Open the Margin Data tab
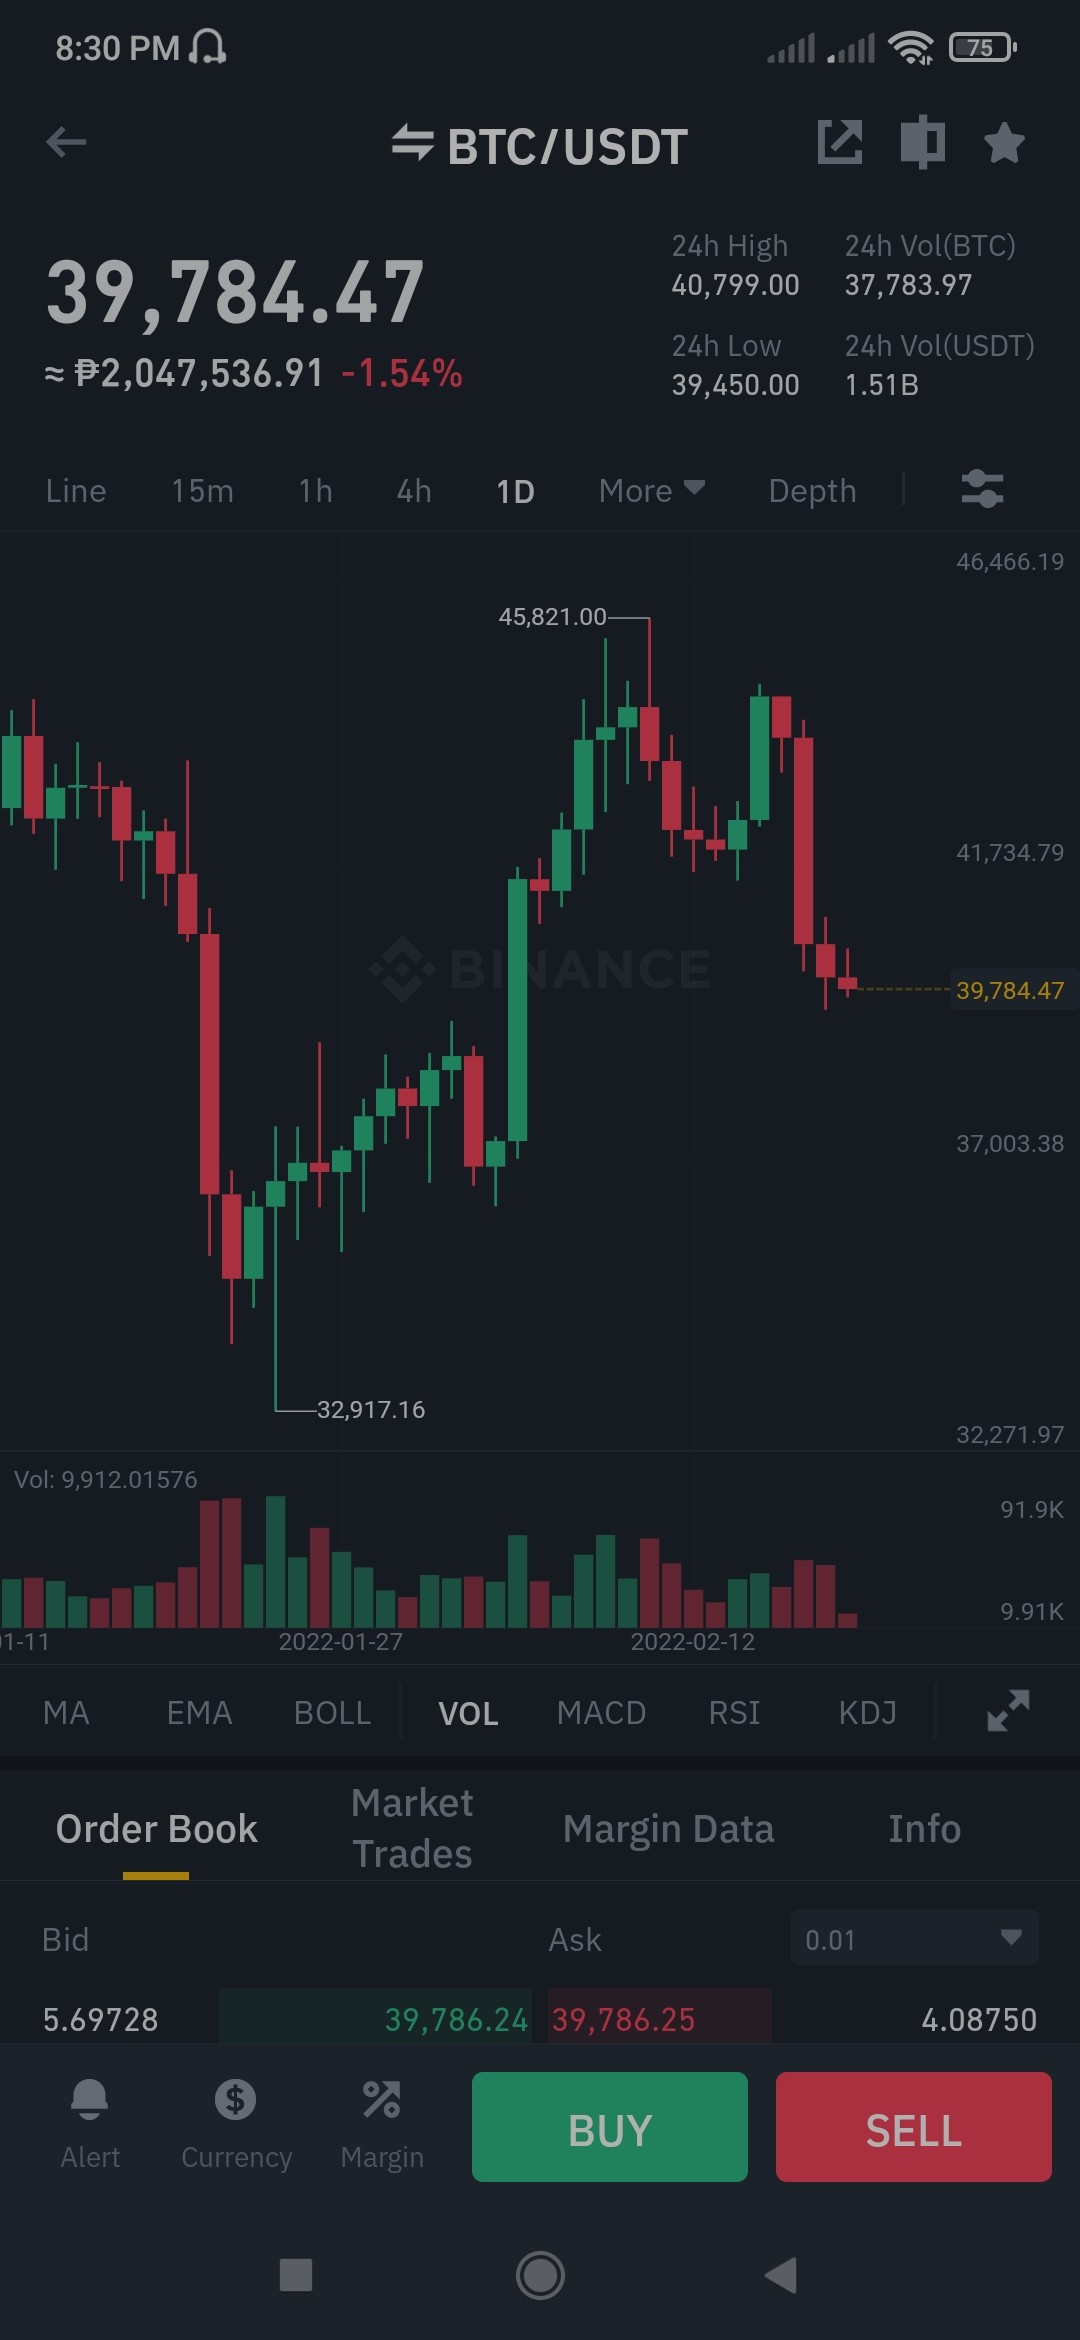 coord(668,1829)
